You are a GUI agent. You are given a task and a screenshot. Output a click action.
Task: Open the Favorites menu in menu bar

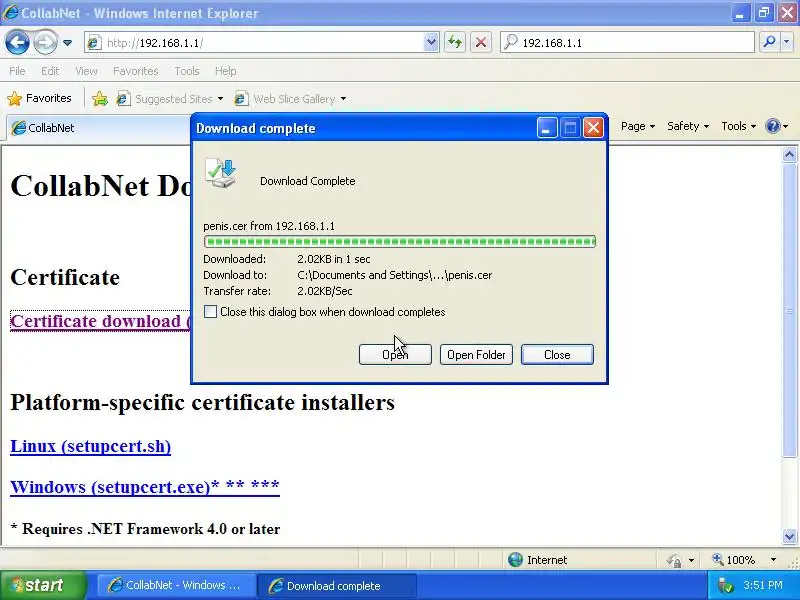136,71
